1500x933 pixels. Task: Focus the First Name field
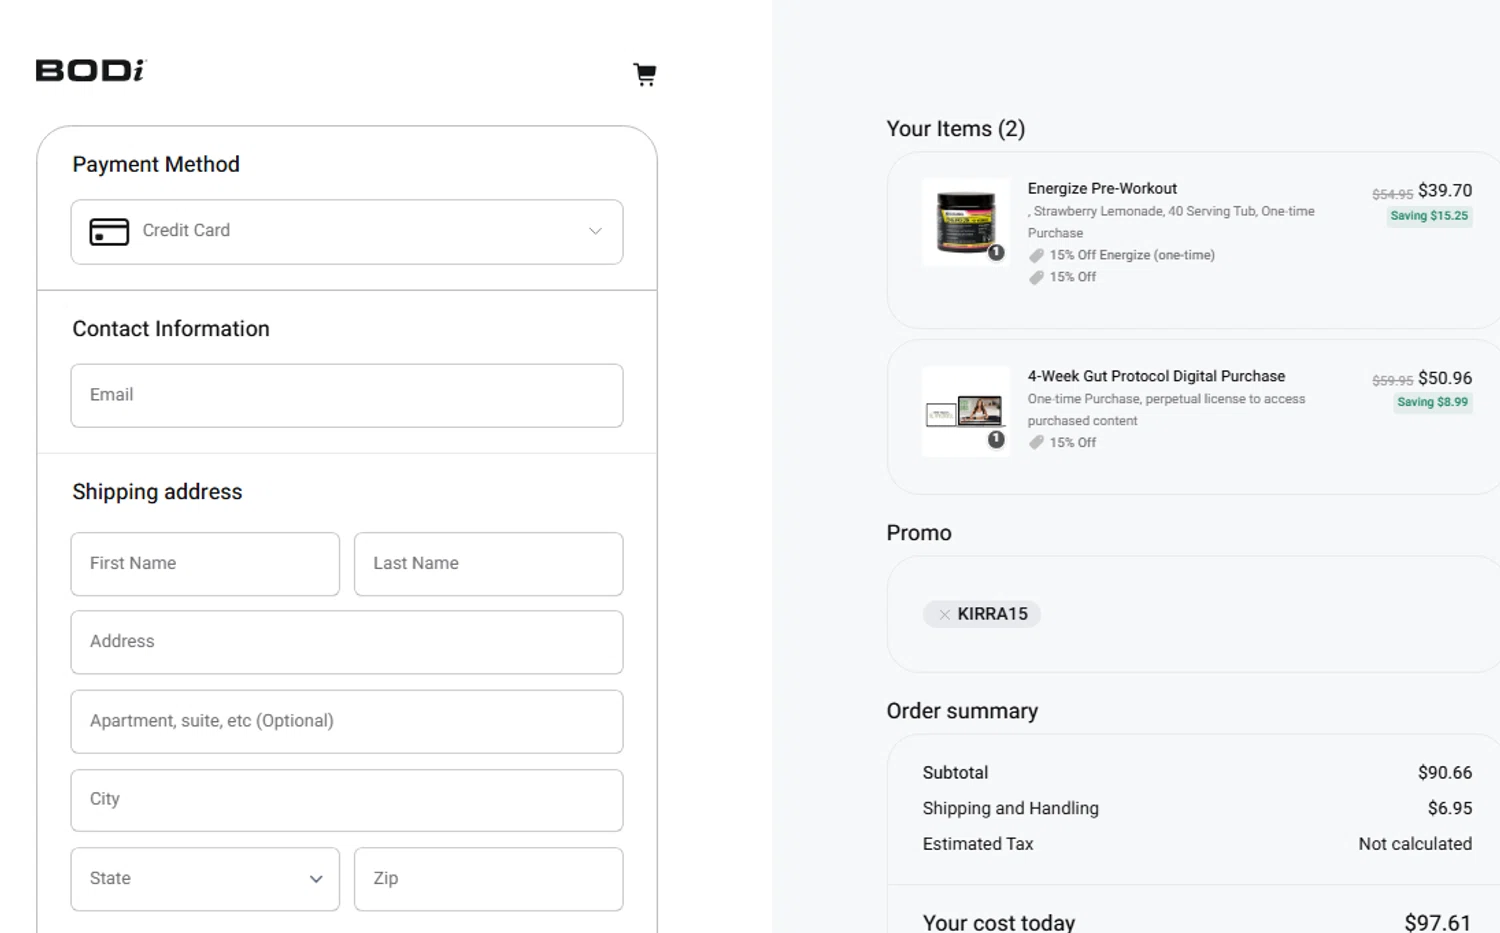[x=205, y=564]
